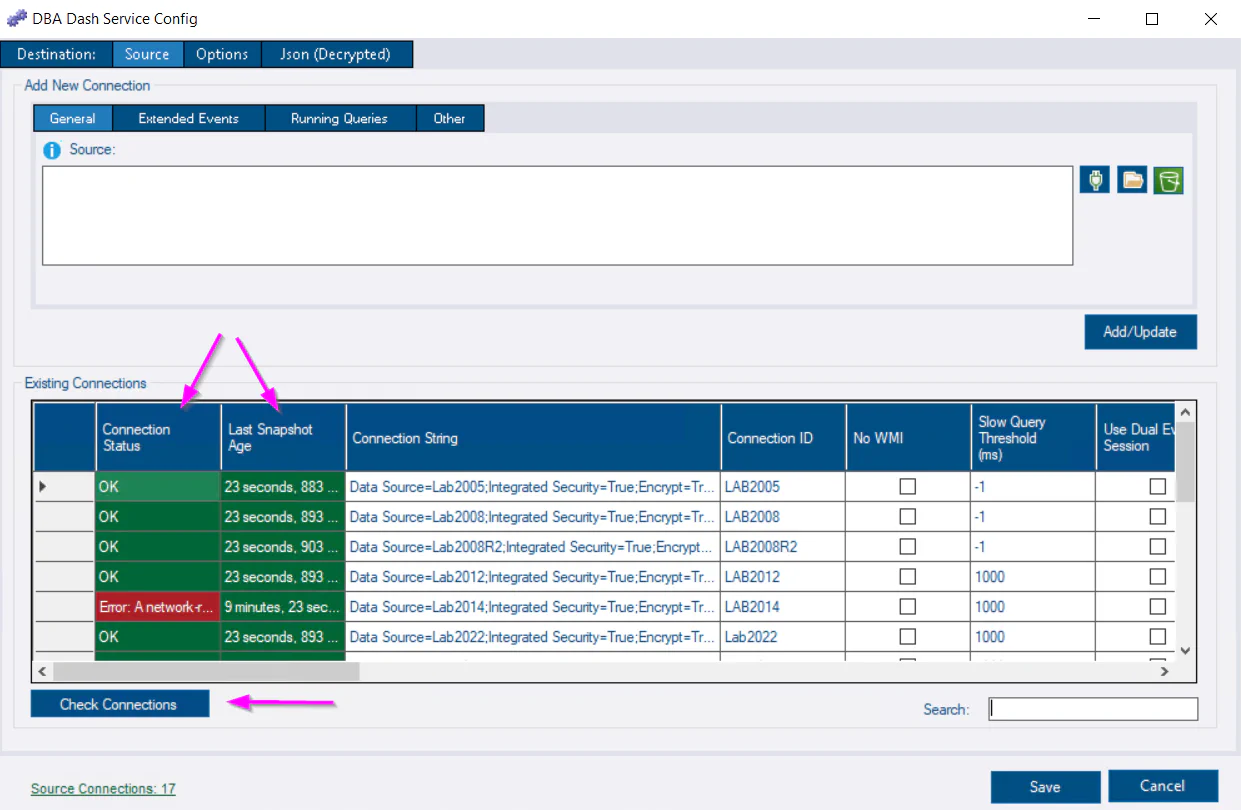Click the Search input field
This screenshot has width=1241, height=810.
click(x=1093, y=708)
